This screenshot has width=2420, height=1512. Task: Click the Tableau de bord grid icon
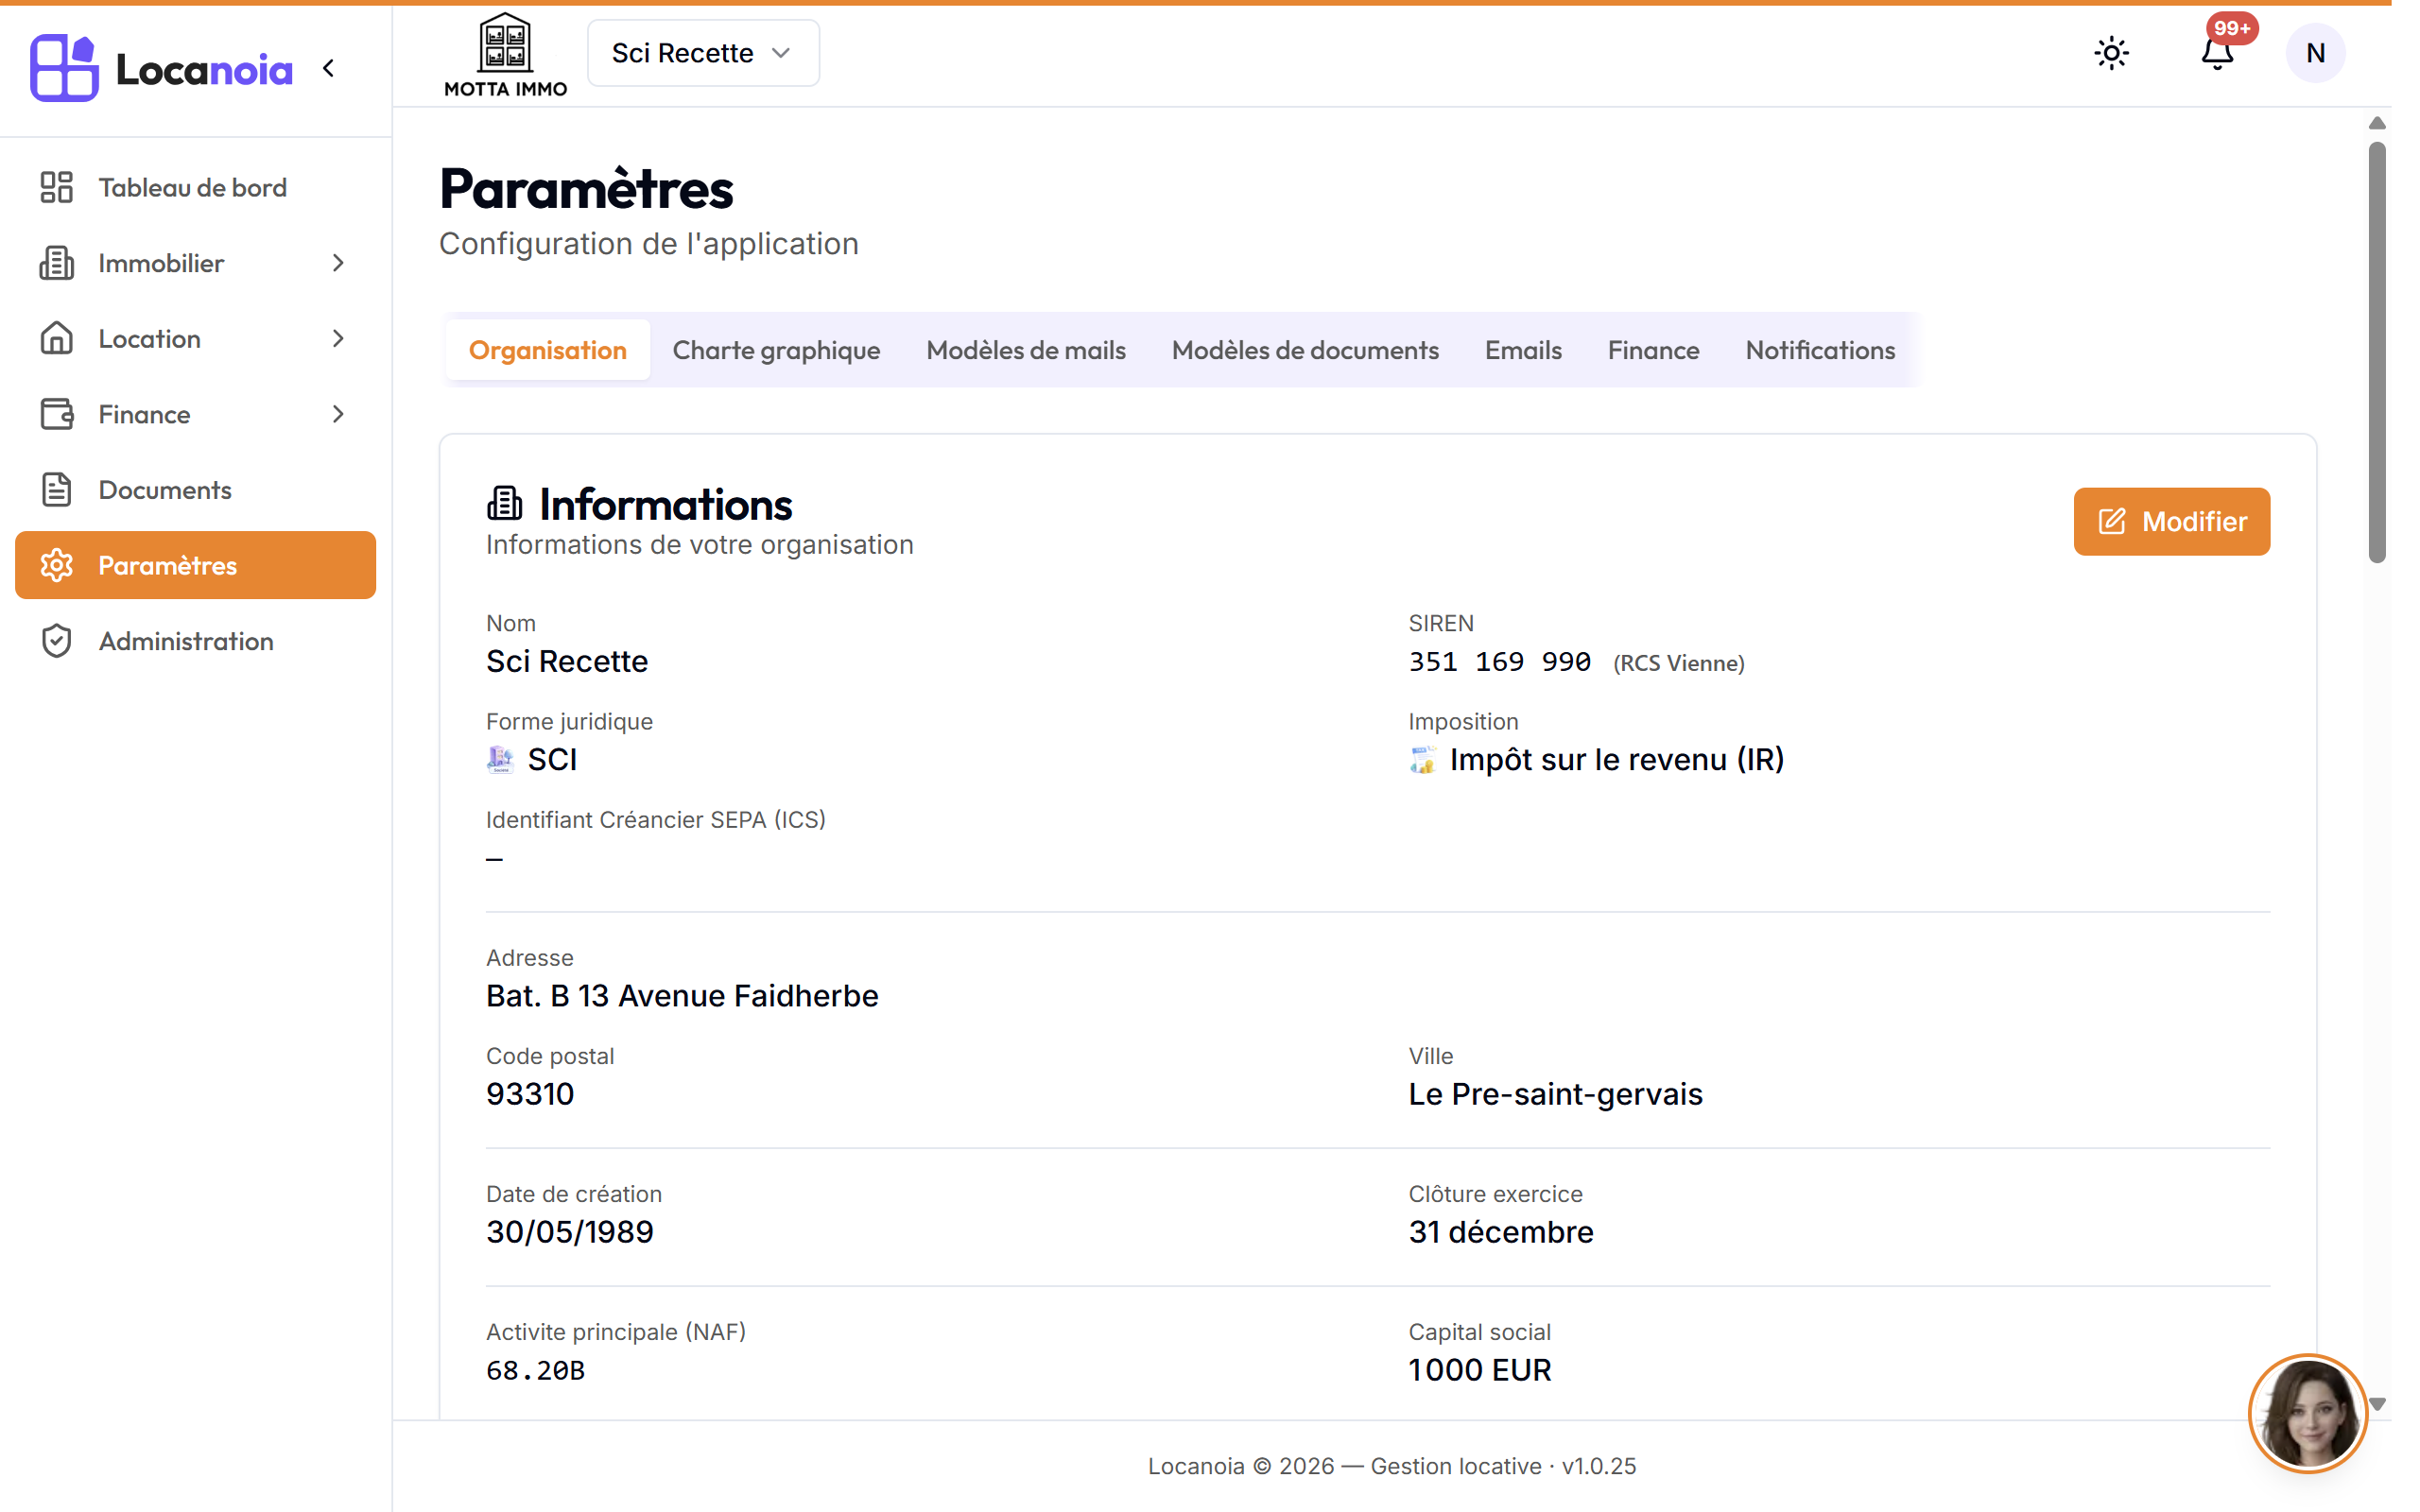click(57, 187)
